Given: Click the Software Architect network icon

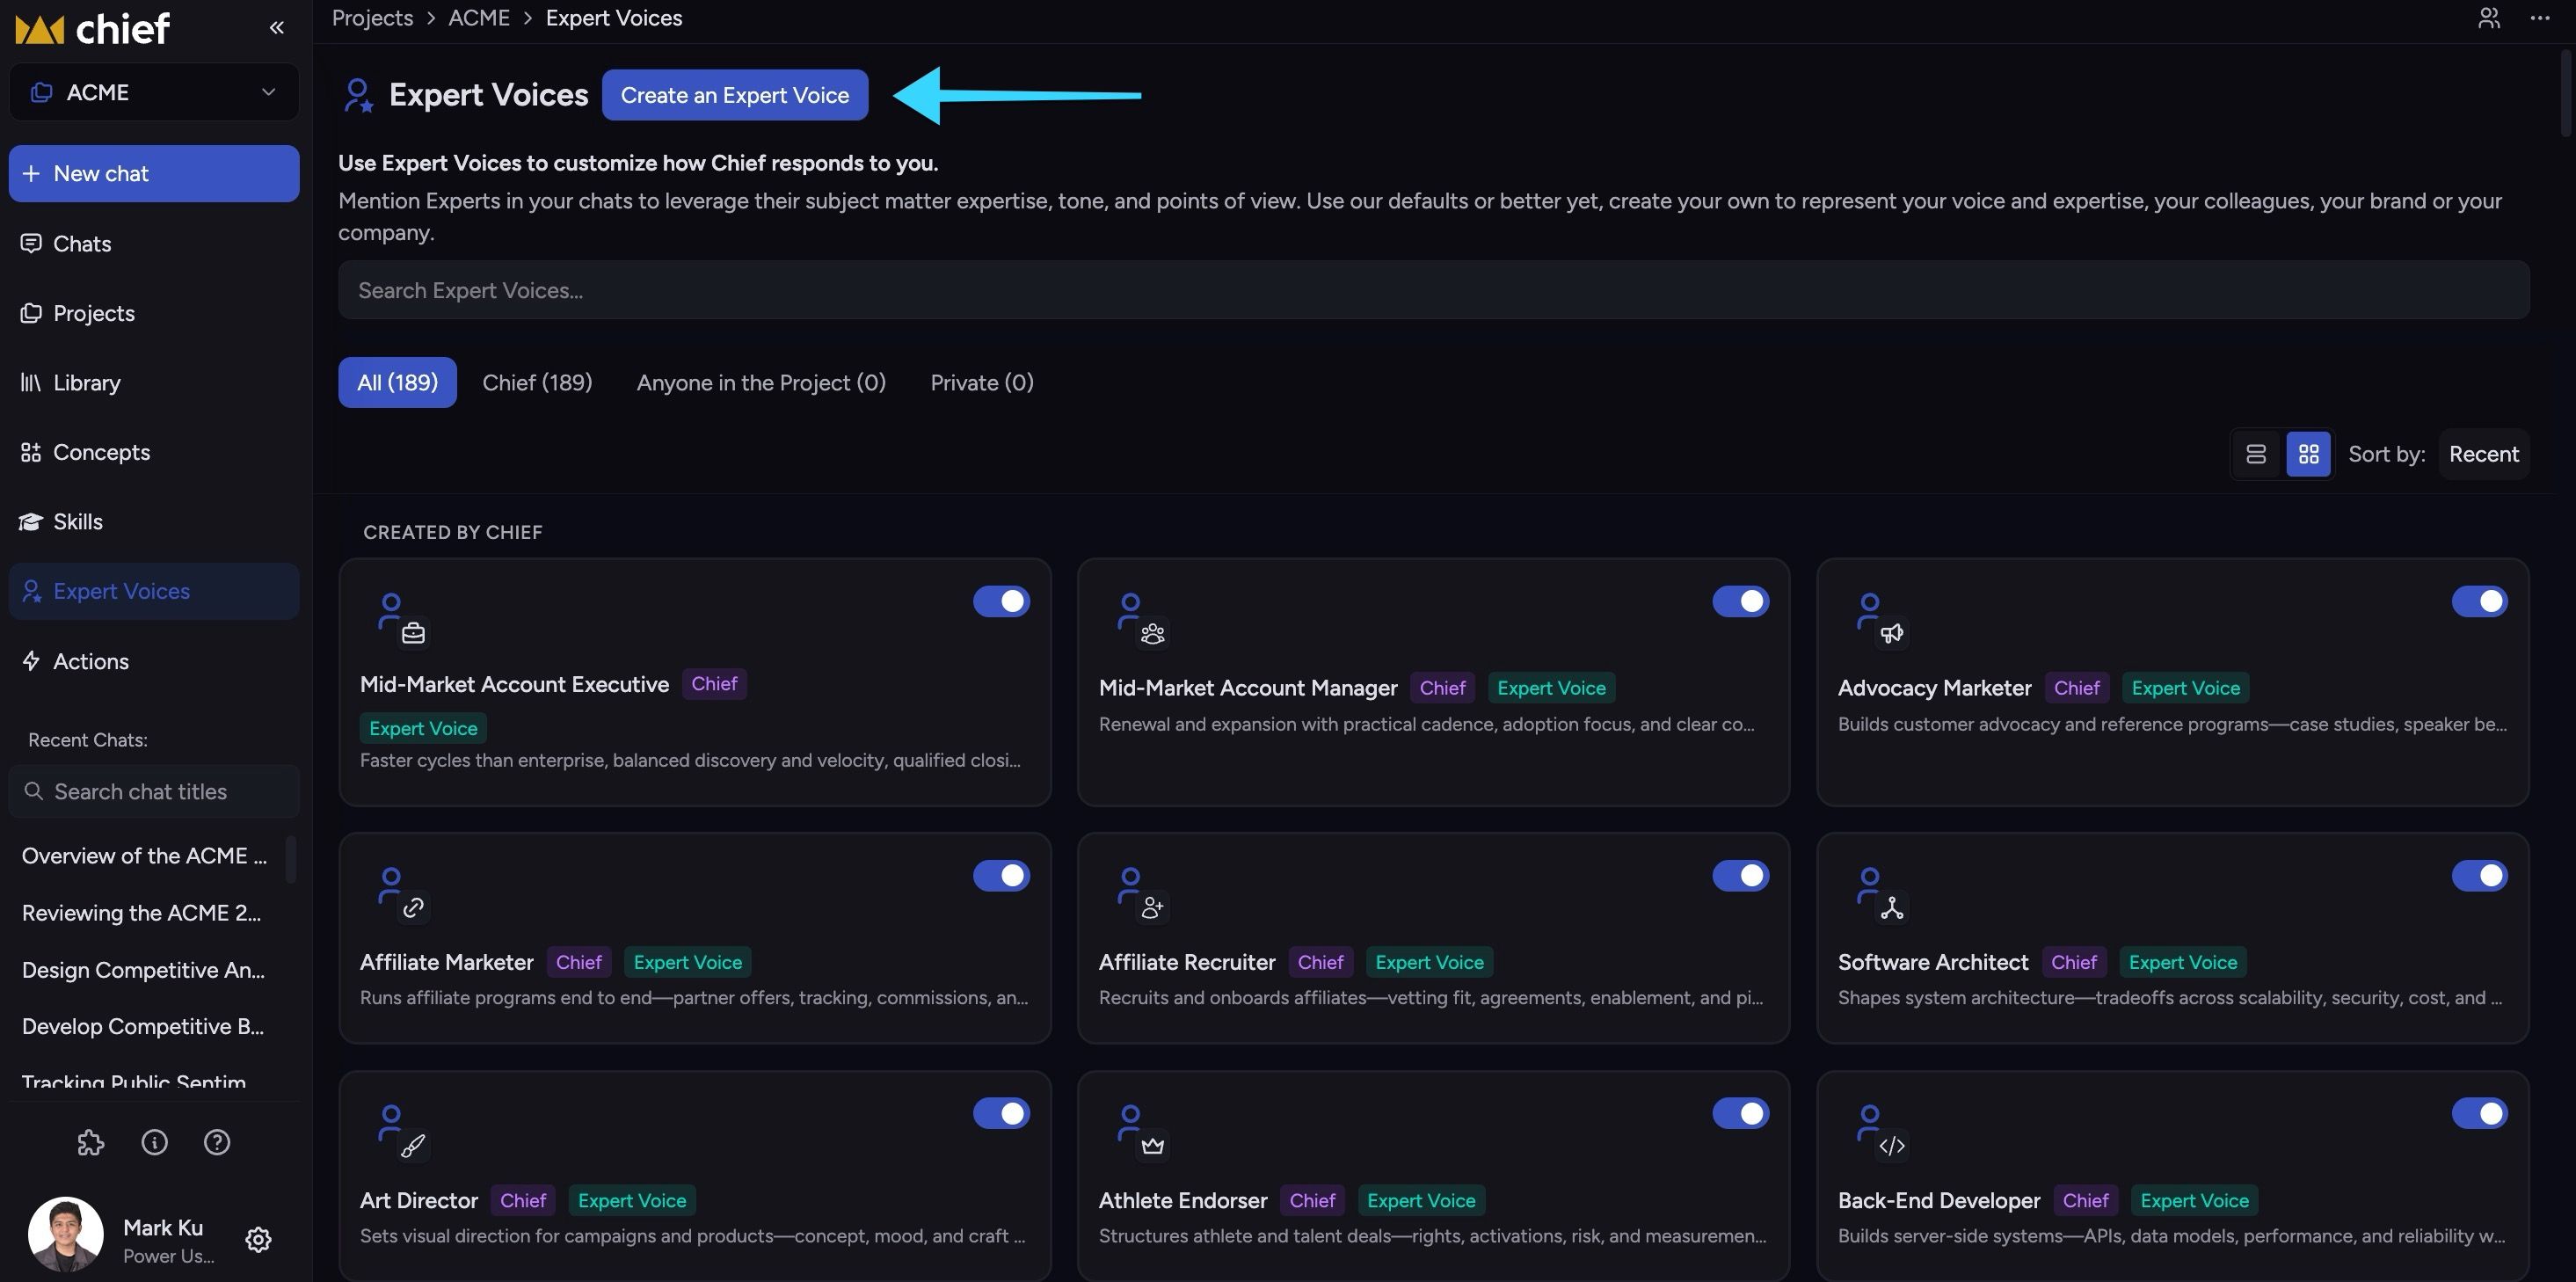Looking at the screenshot, I should 1891,907.
